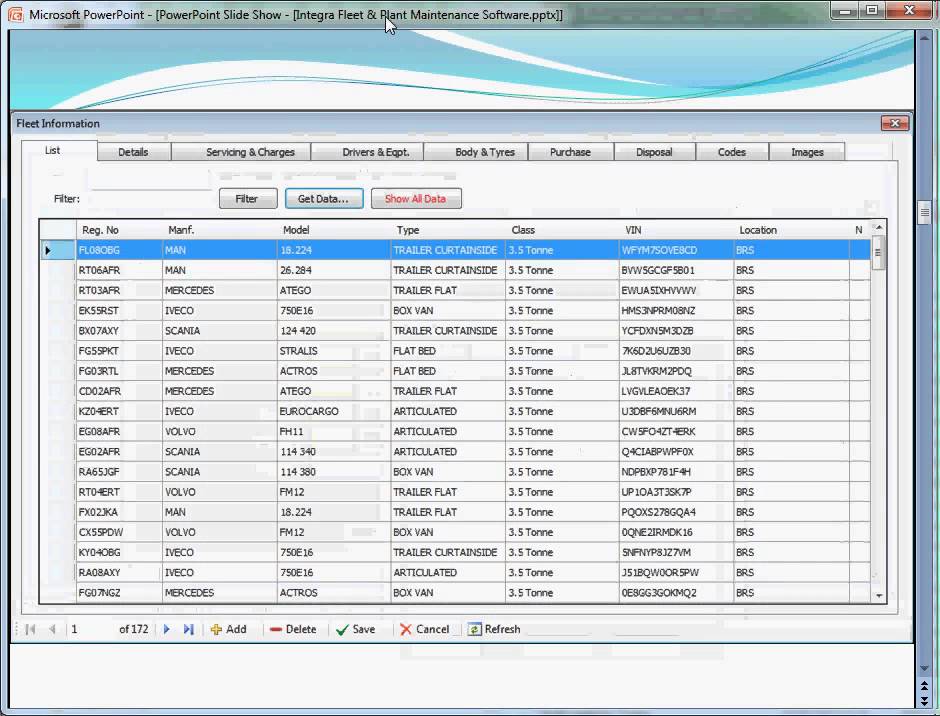Select Reg. No cell RA65JGF
940x716 pixels.
coord(119,472)
